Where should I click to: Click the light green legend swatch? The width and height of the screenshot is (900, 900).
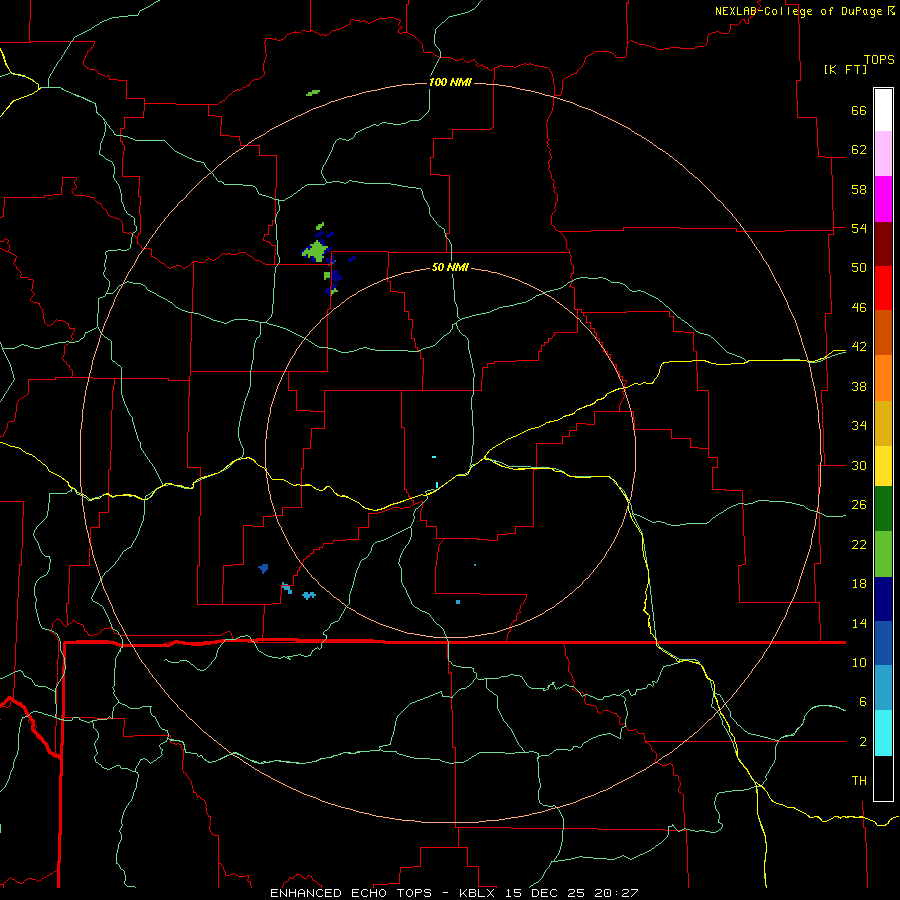(883, 554)
